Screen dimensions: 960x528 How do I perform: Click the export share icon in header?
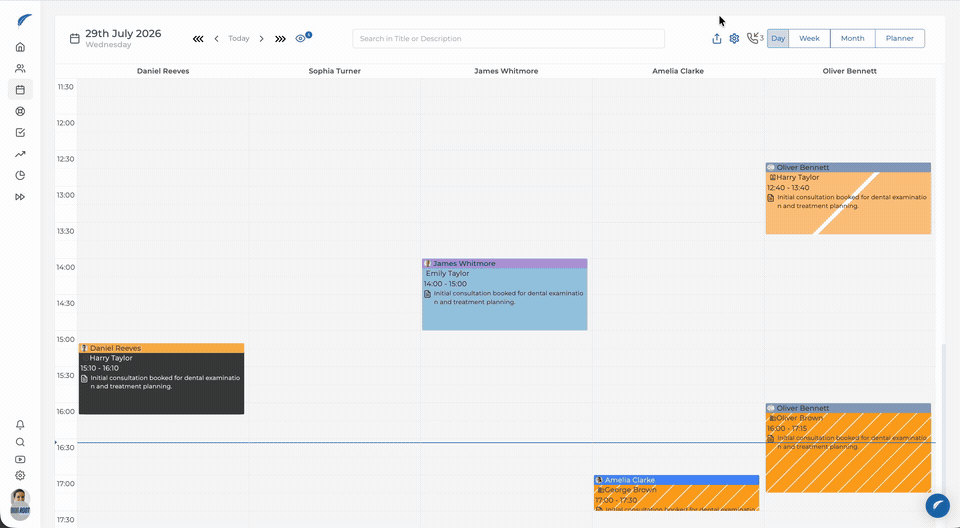coord(716,39)
